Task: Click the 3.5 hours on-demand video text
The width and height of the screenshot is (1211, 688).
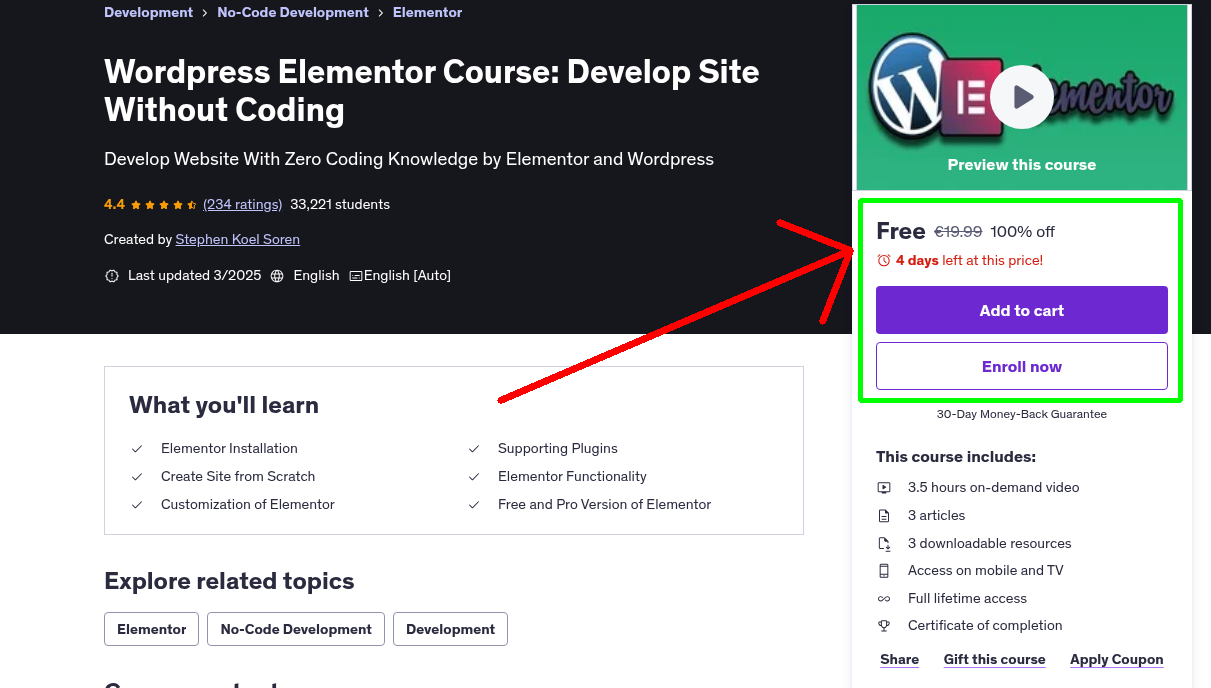Action: point(994,488)
